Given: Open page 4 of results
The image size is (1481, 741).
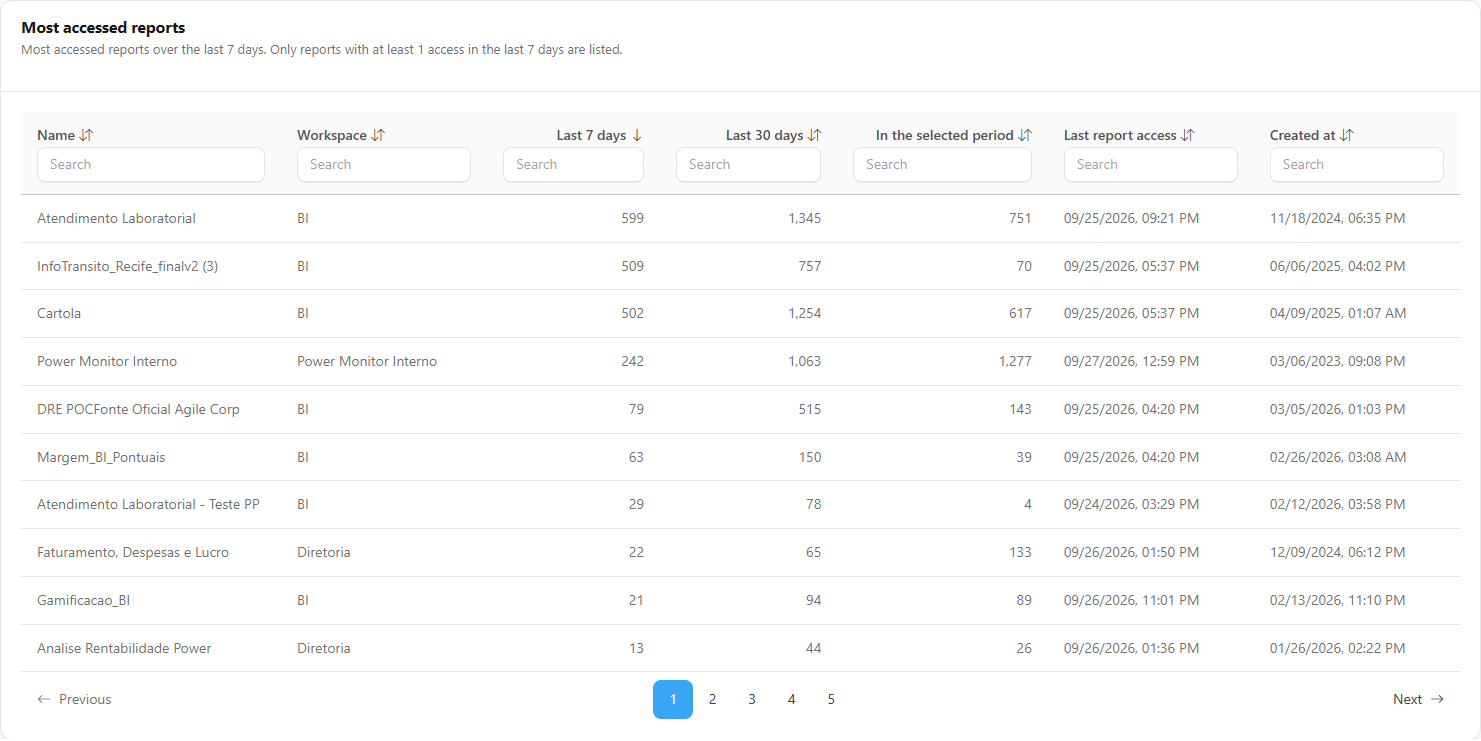Looking at the screenshot, I should (791, 700).
